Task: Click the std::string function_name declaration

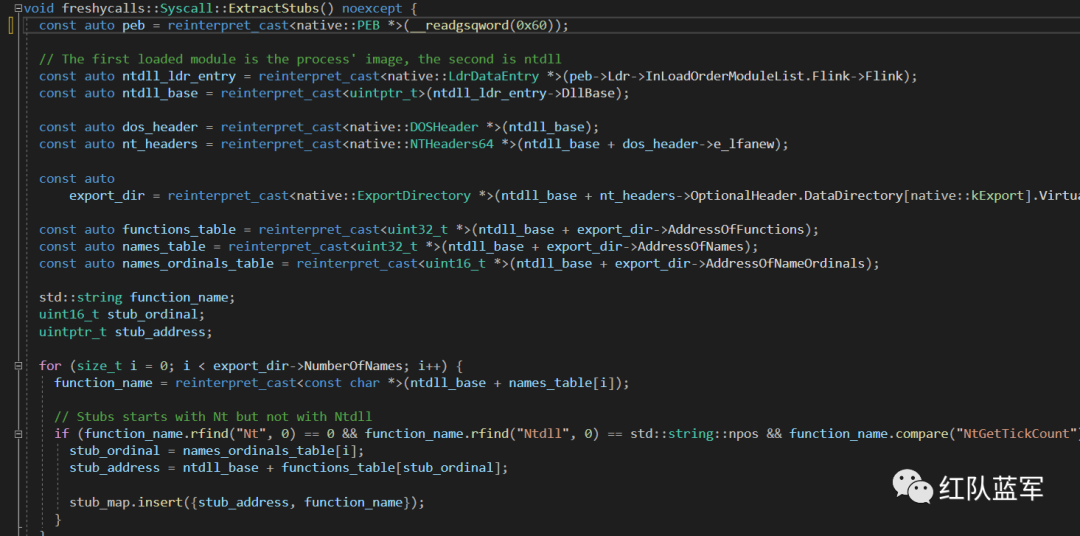Action: (137, 298)
